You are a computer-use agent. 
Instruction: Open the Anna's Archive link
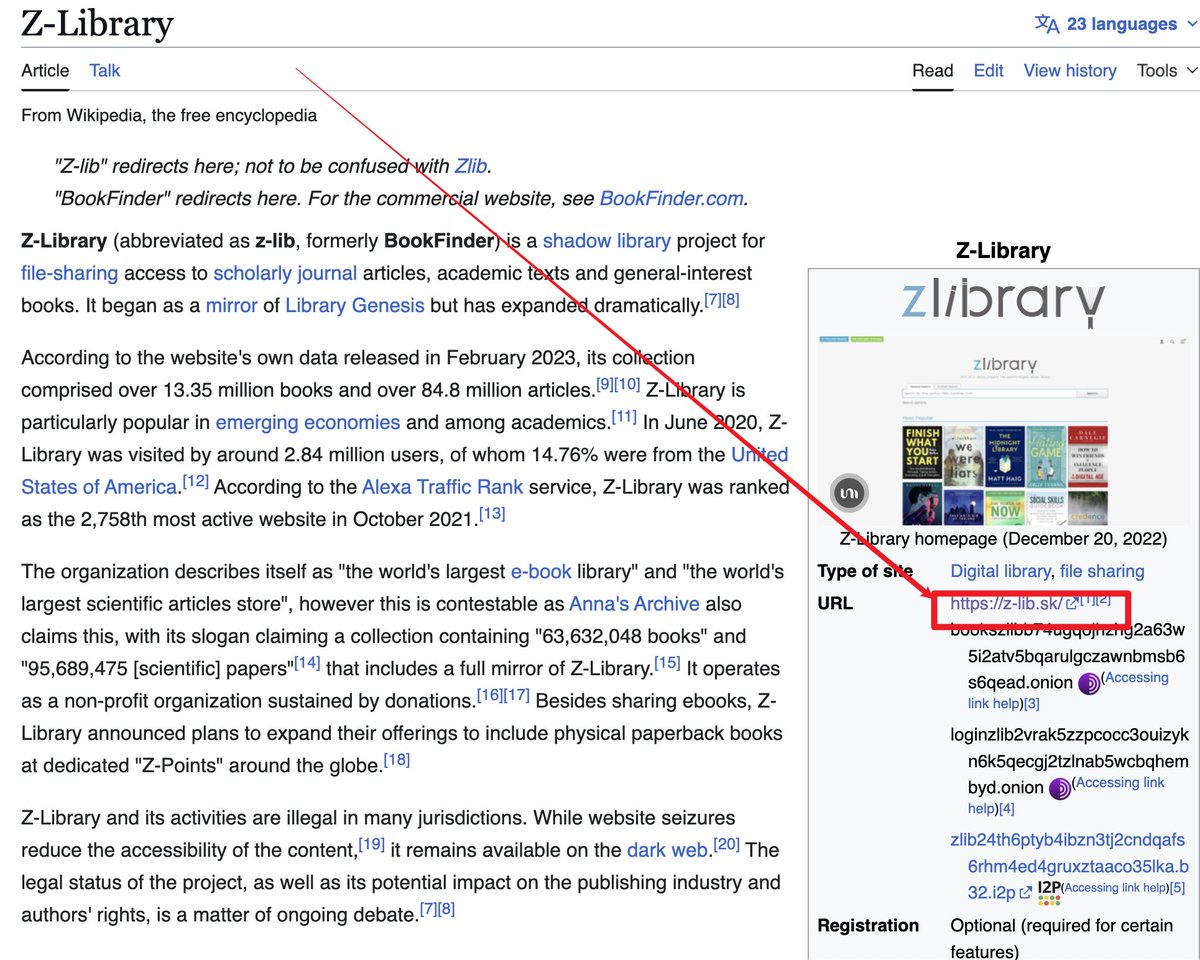point(634,604)
